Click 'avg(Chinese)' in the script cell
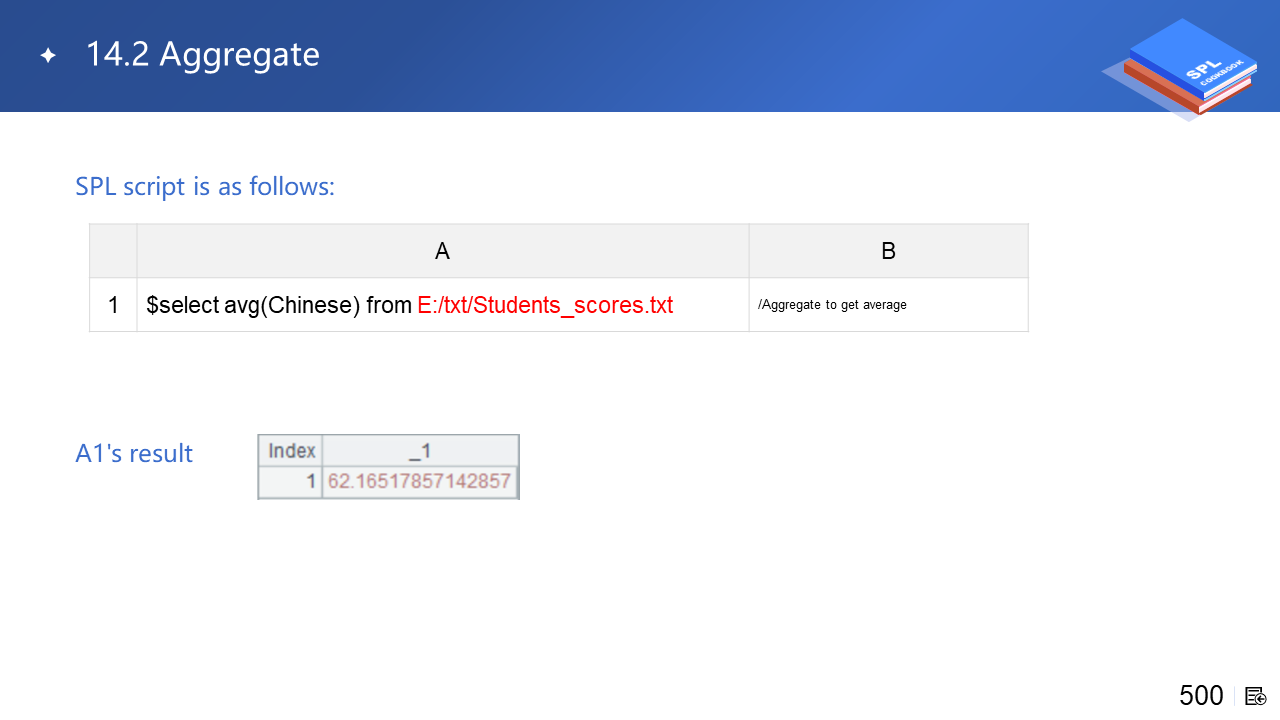Image resolution: width=1280 pixels, height=720 pixels. pyautogui.click(x=291, y=305)
